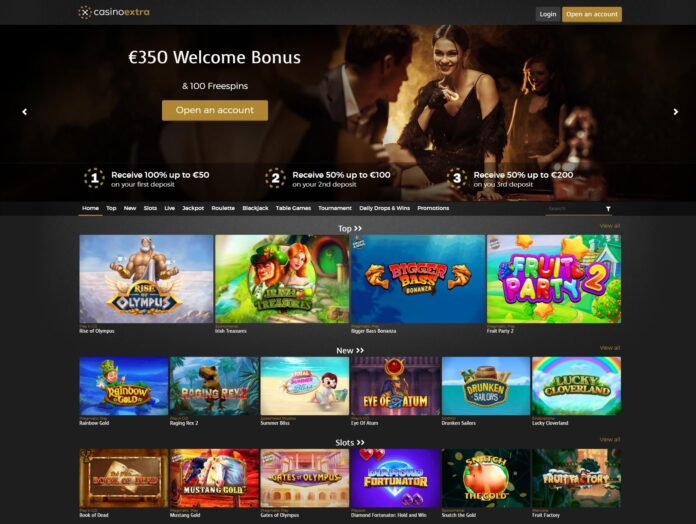
Task: Click the Login button
Action: (x=548, y=14)
